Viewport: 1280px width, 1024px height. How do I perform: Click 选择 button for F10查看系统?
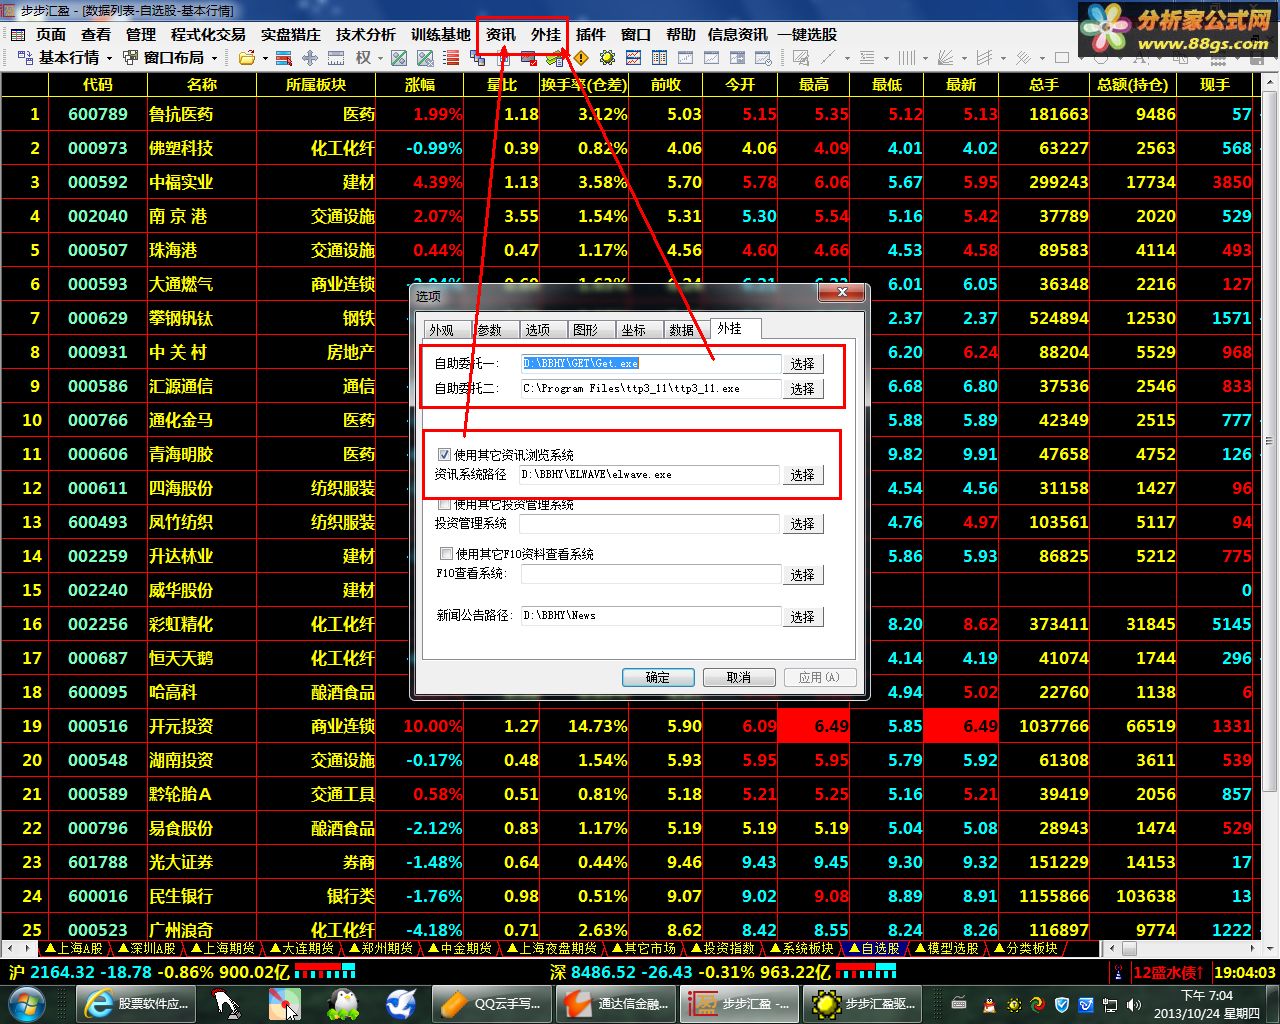pyautogui.click(x=802, y=575)
